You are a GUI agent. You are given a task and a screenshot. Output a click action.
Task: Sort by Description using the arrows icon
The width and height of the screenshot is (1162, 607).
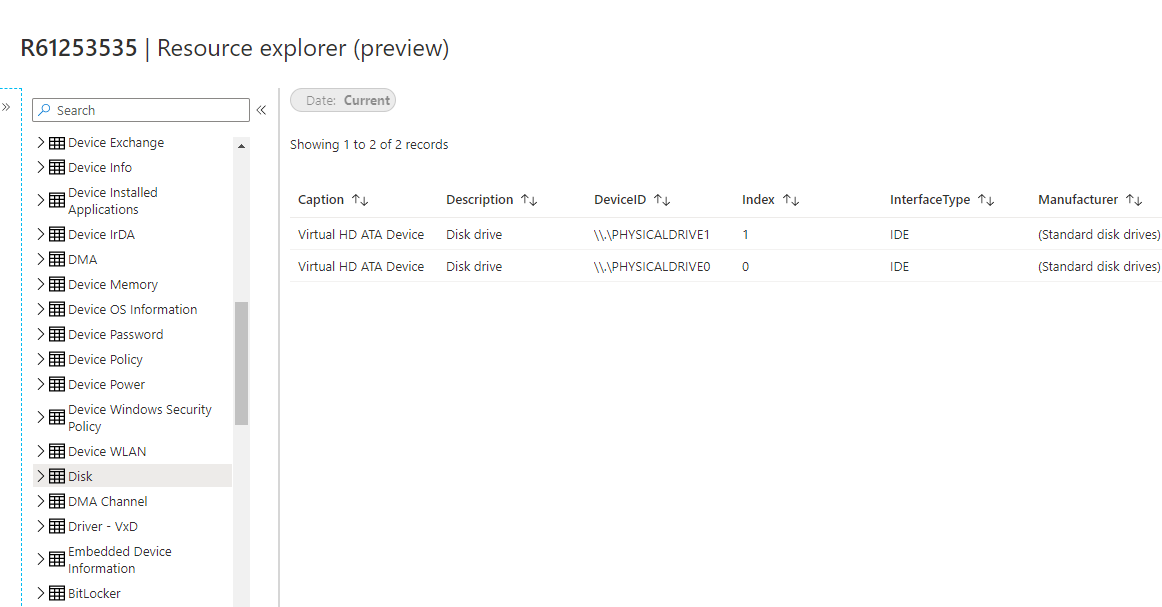tap(529, 199)
